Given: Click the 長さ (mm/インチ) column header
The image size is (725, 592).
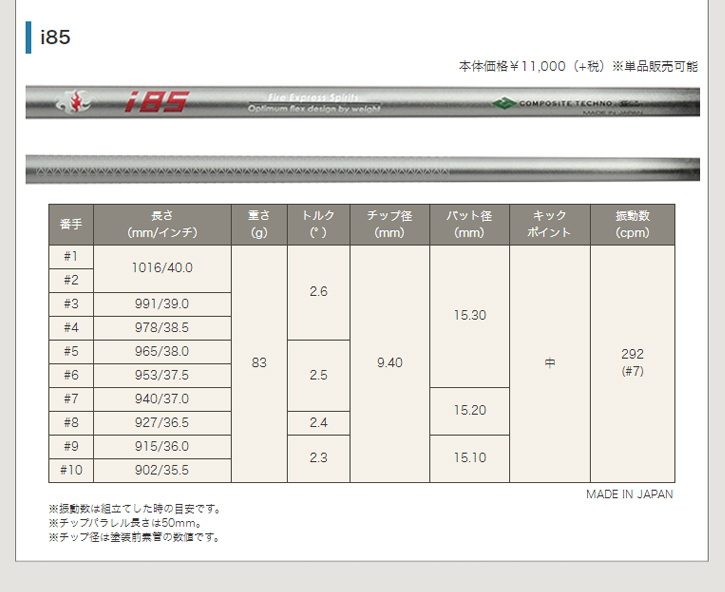Looking at the screenshot, I should tap(162, 225).
